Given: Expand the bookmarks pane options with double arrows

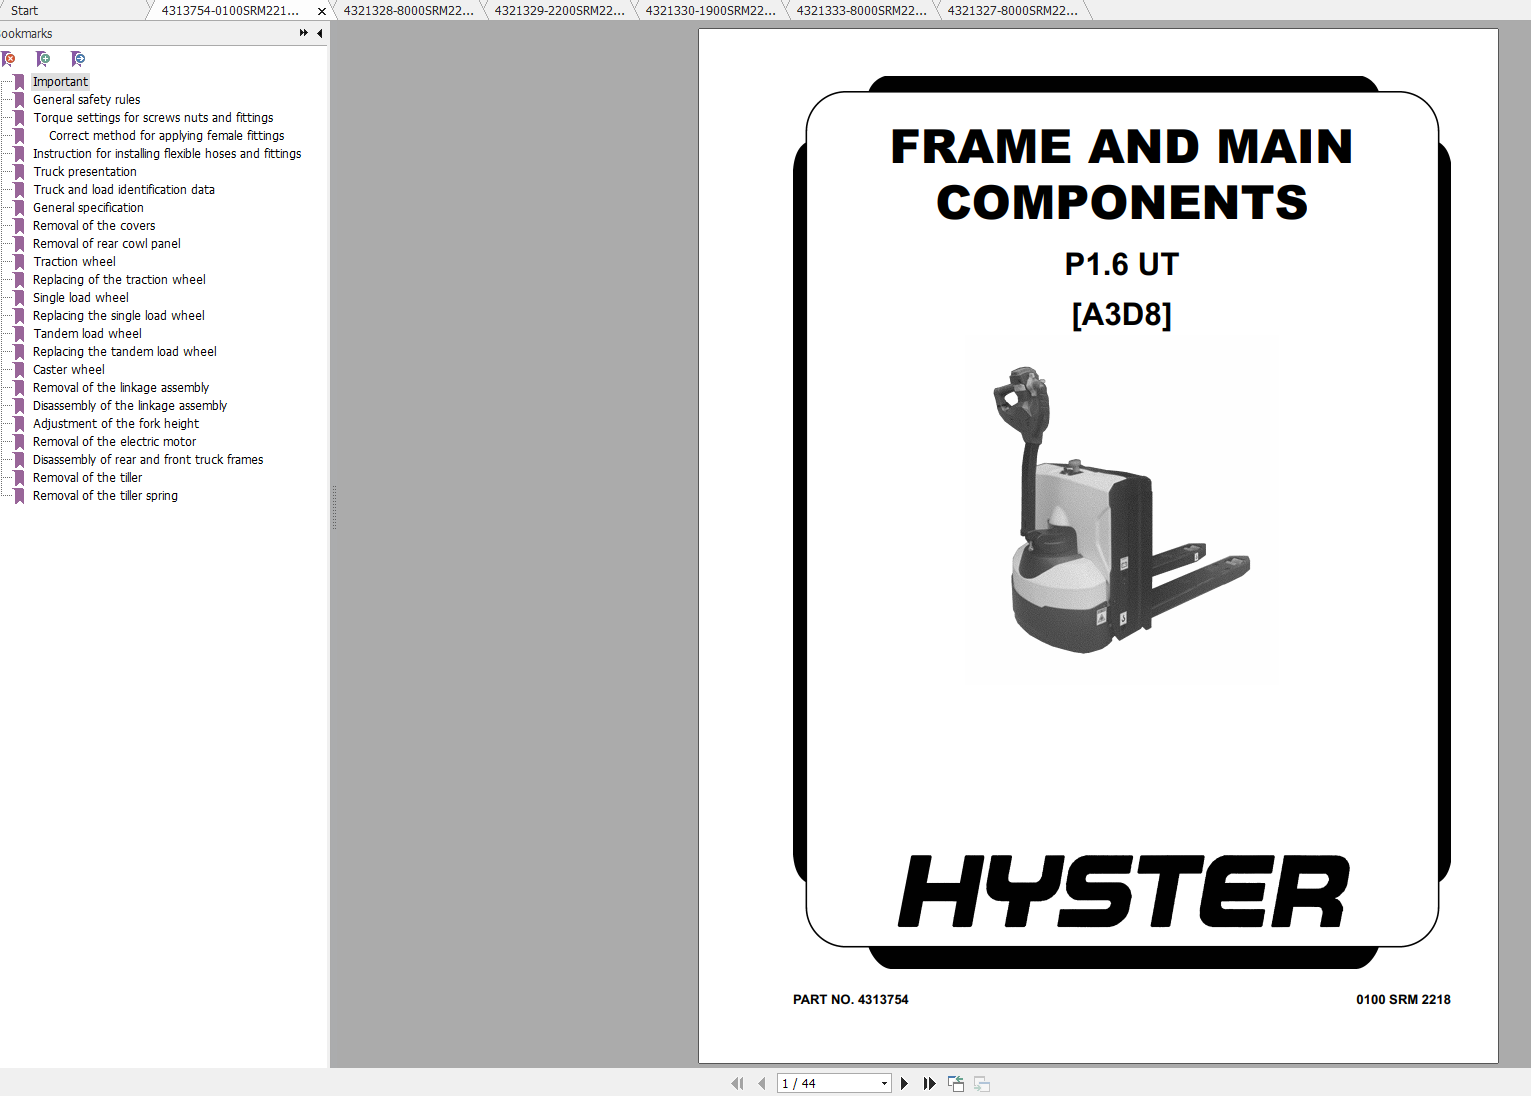Looking at the screenshot, I should click(302, 33).
